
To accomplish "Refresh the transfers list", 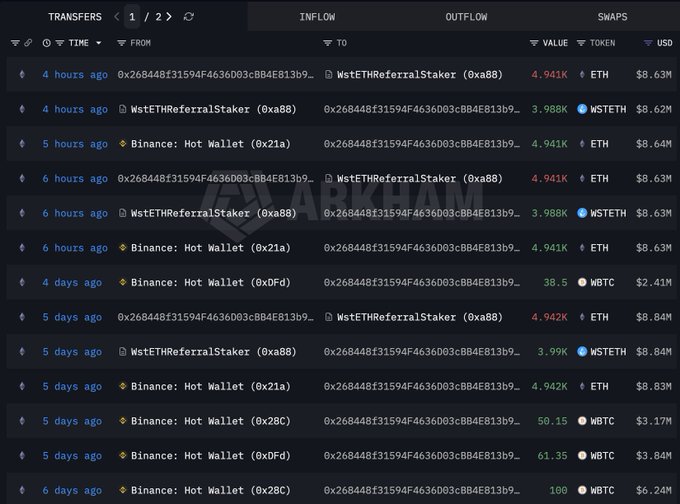I will pyautogui.click(x=188, y=16).
